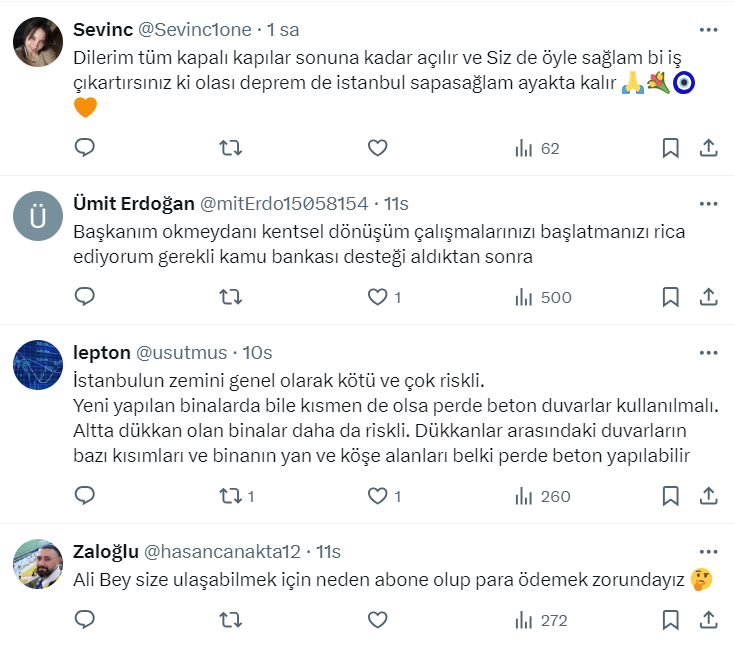Viewport: 735px width, 646px height.
Task: Share Sevinc's tweet
Action: tap(708, 148)
